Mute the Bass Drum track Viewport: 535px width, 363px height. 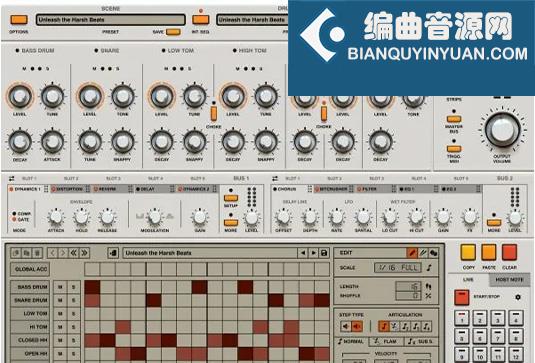click(x=60, y=287)
